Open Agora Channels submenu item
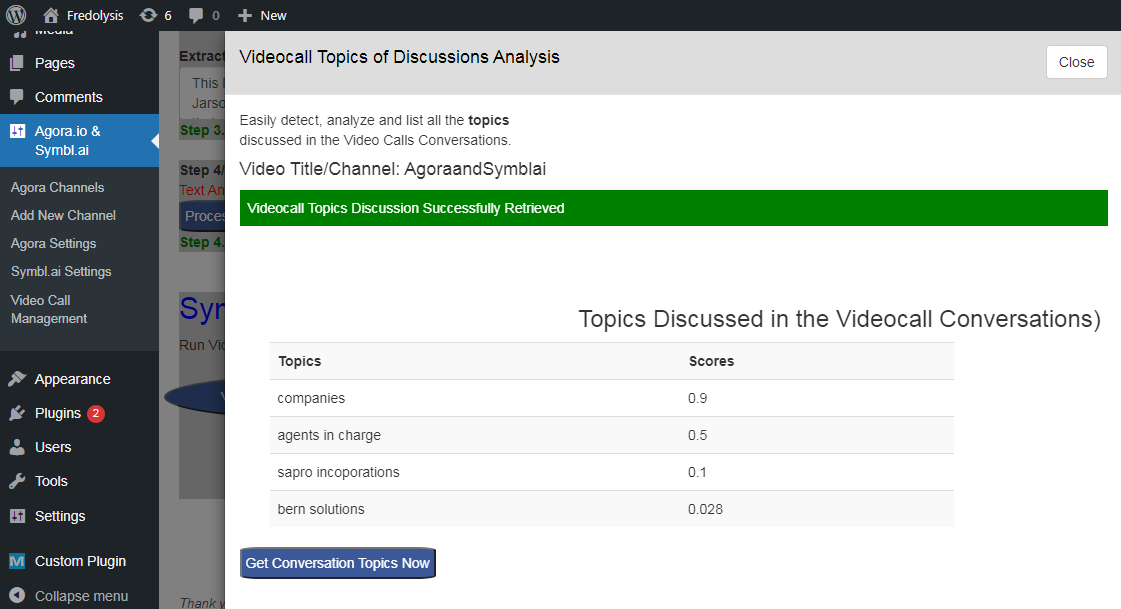The image size is (1121, 609). [57, 187]
